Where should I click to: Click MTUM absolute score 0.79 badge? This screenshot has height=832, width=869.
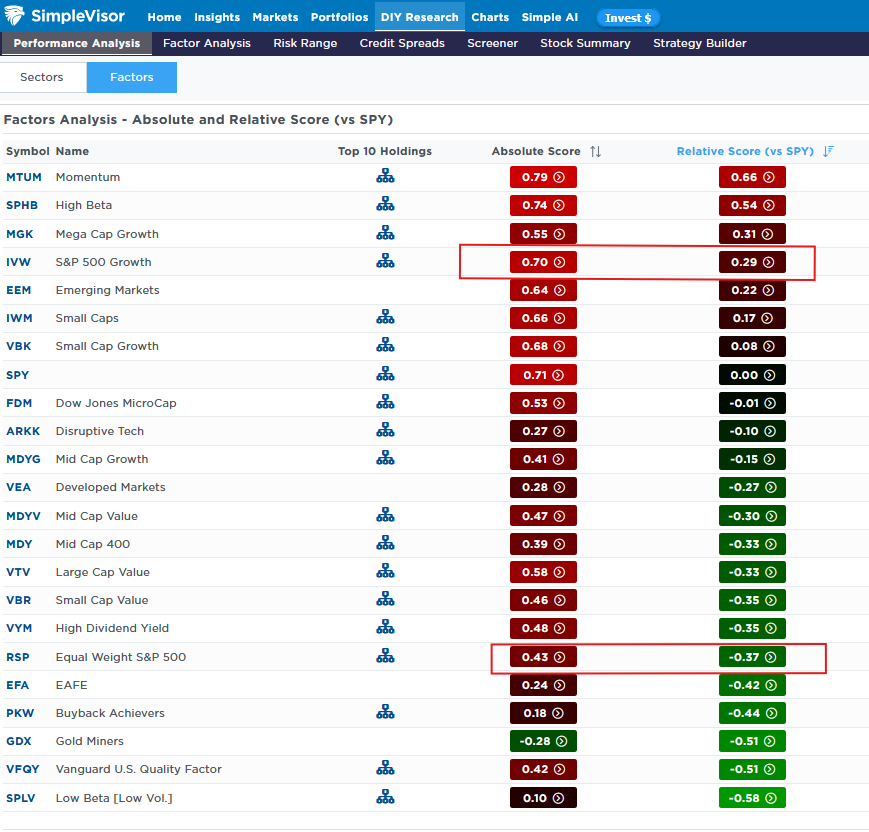point(543,177)
